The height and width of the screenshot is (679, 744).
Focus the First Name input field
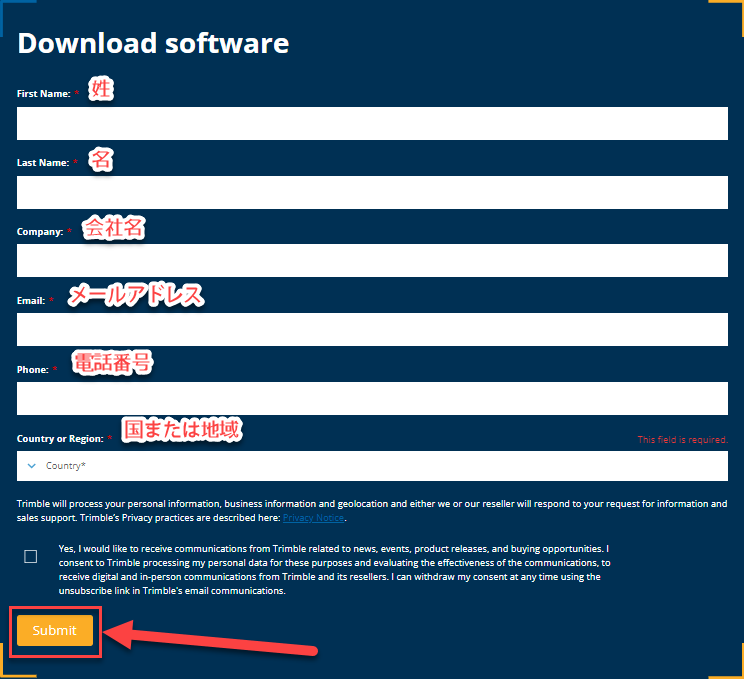point(372,124)
